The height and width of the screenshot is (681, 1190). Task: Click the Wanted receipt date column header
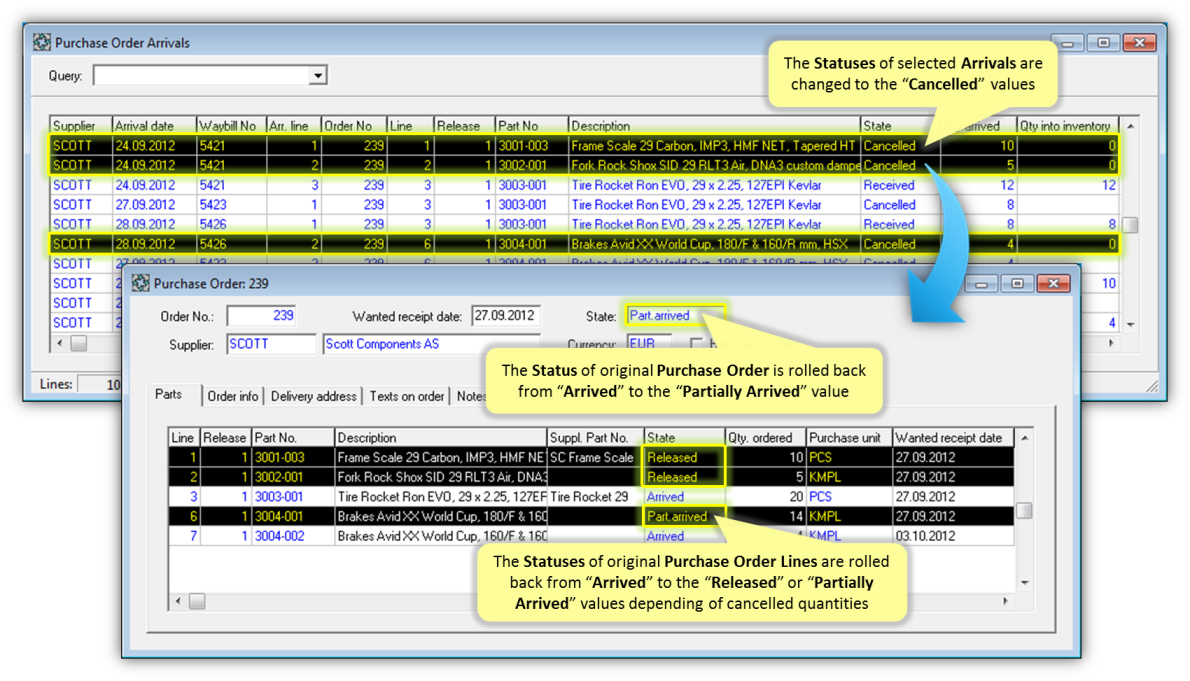click(x=953, y=438)
